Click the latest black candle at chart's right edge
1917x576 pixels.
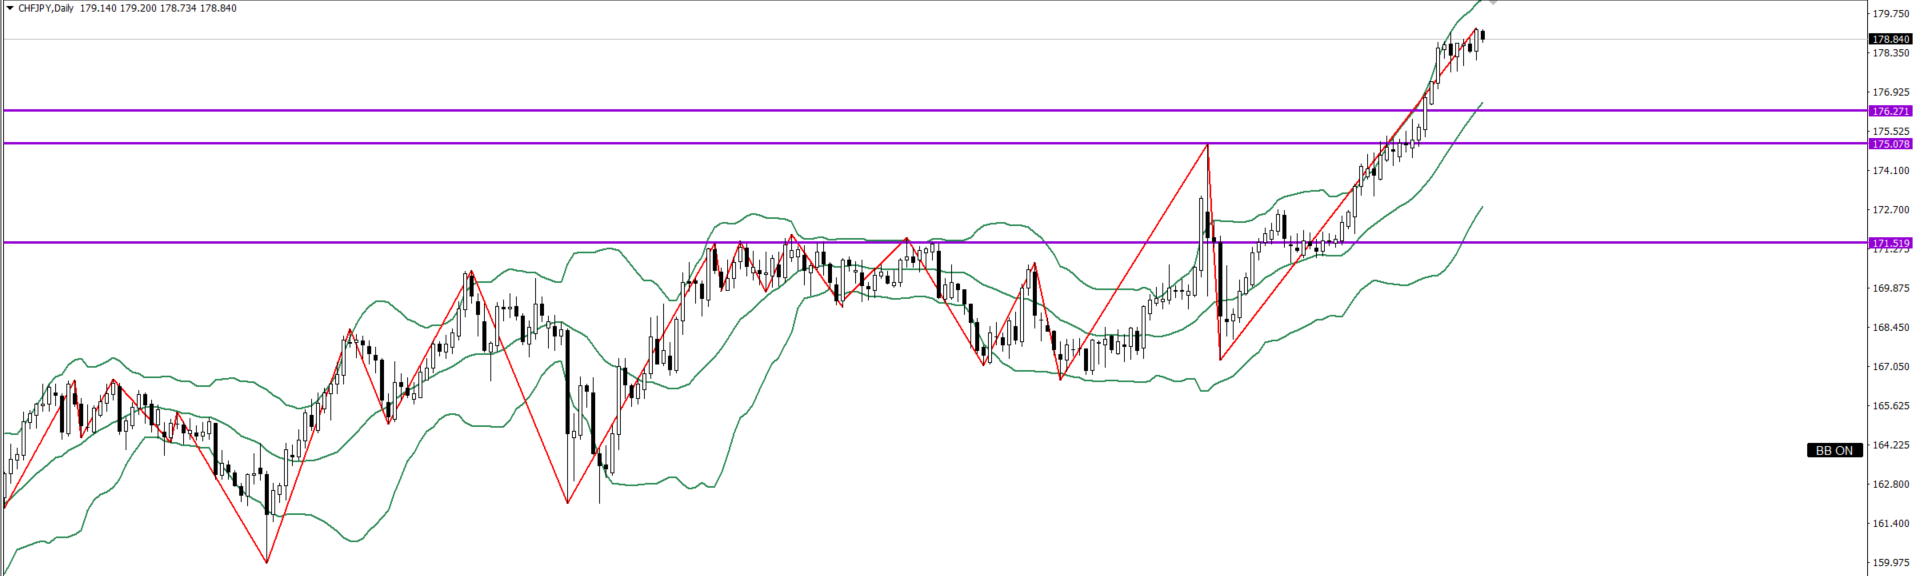click(x=1482, y=36)
